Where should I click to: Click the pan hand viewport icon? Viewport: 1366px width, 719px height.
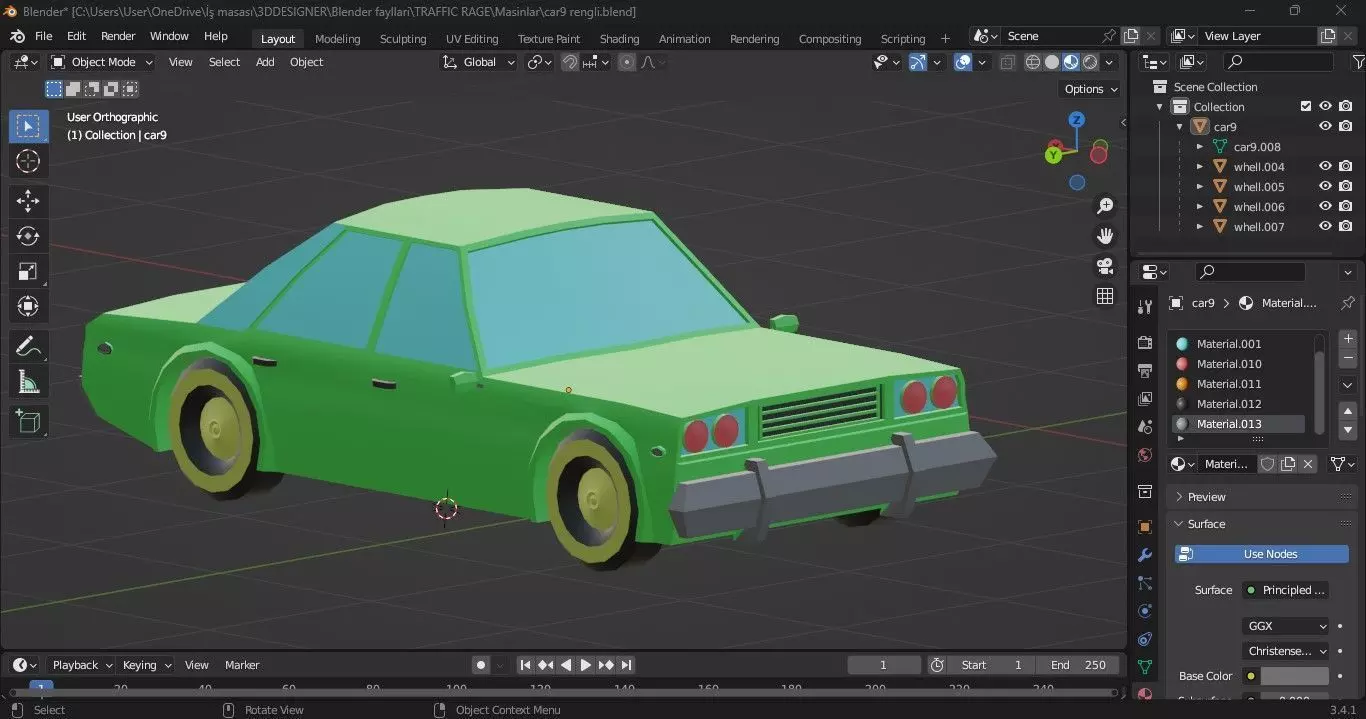tap(1105, 236)
